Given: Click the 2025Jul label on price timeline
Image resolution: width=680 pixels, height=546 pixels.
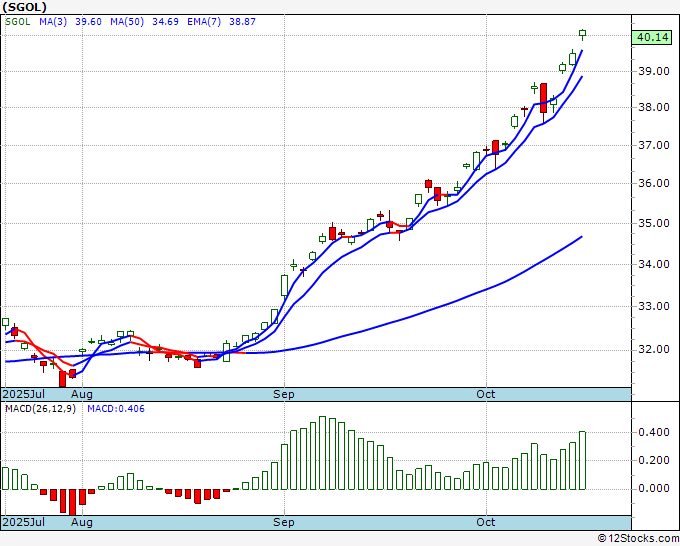Looking at the screenshot, I should coord(23,394).
